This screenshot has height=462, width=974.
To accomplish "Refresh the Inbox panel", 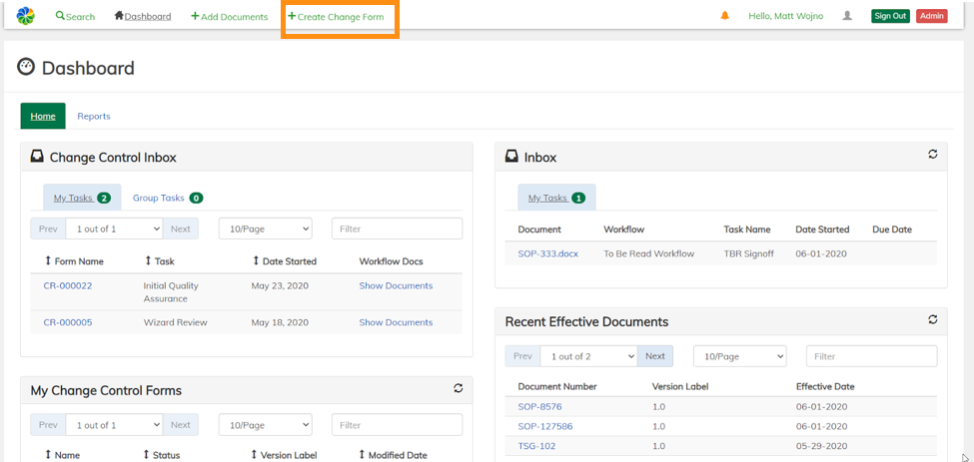I will [x=933, y=155].
